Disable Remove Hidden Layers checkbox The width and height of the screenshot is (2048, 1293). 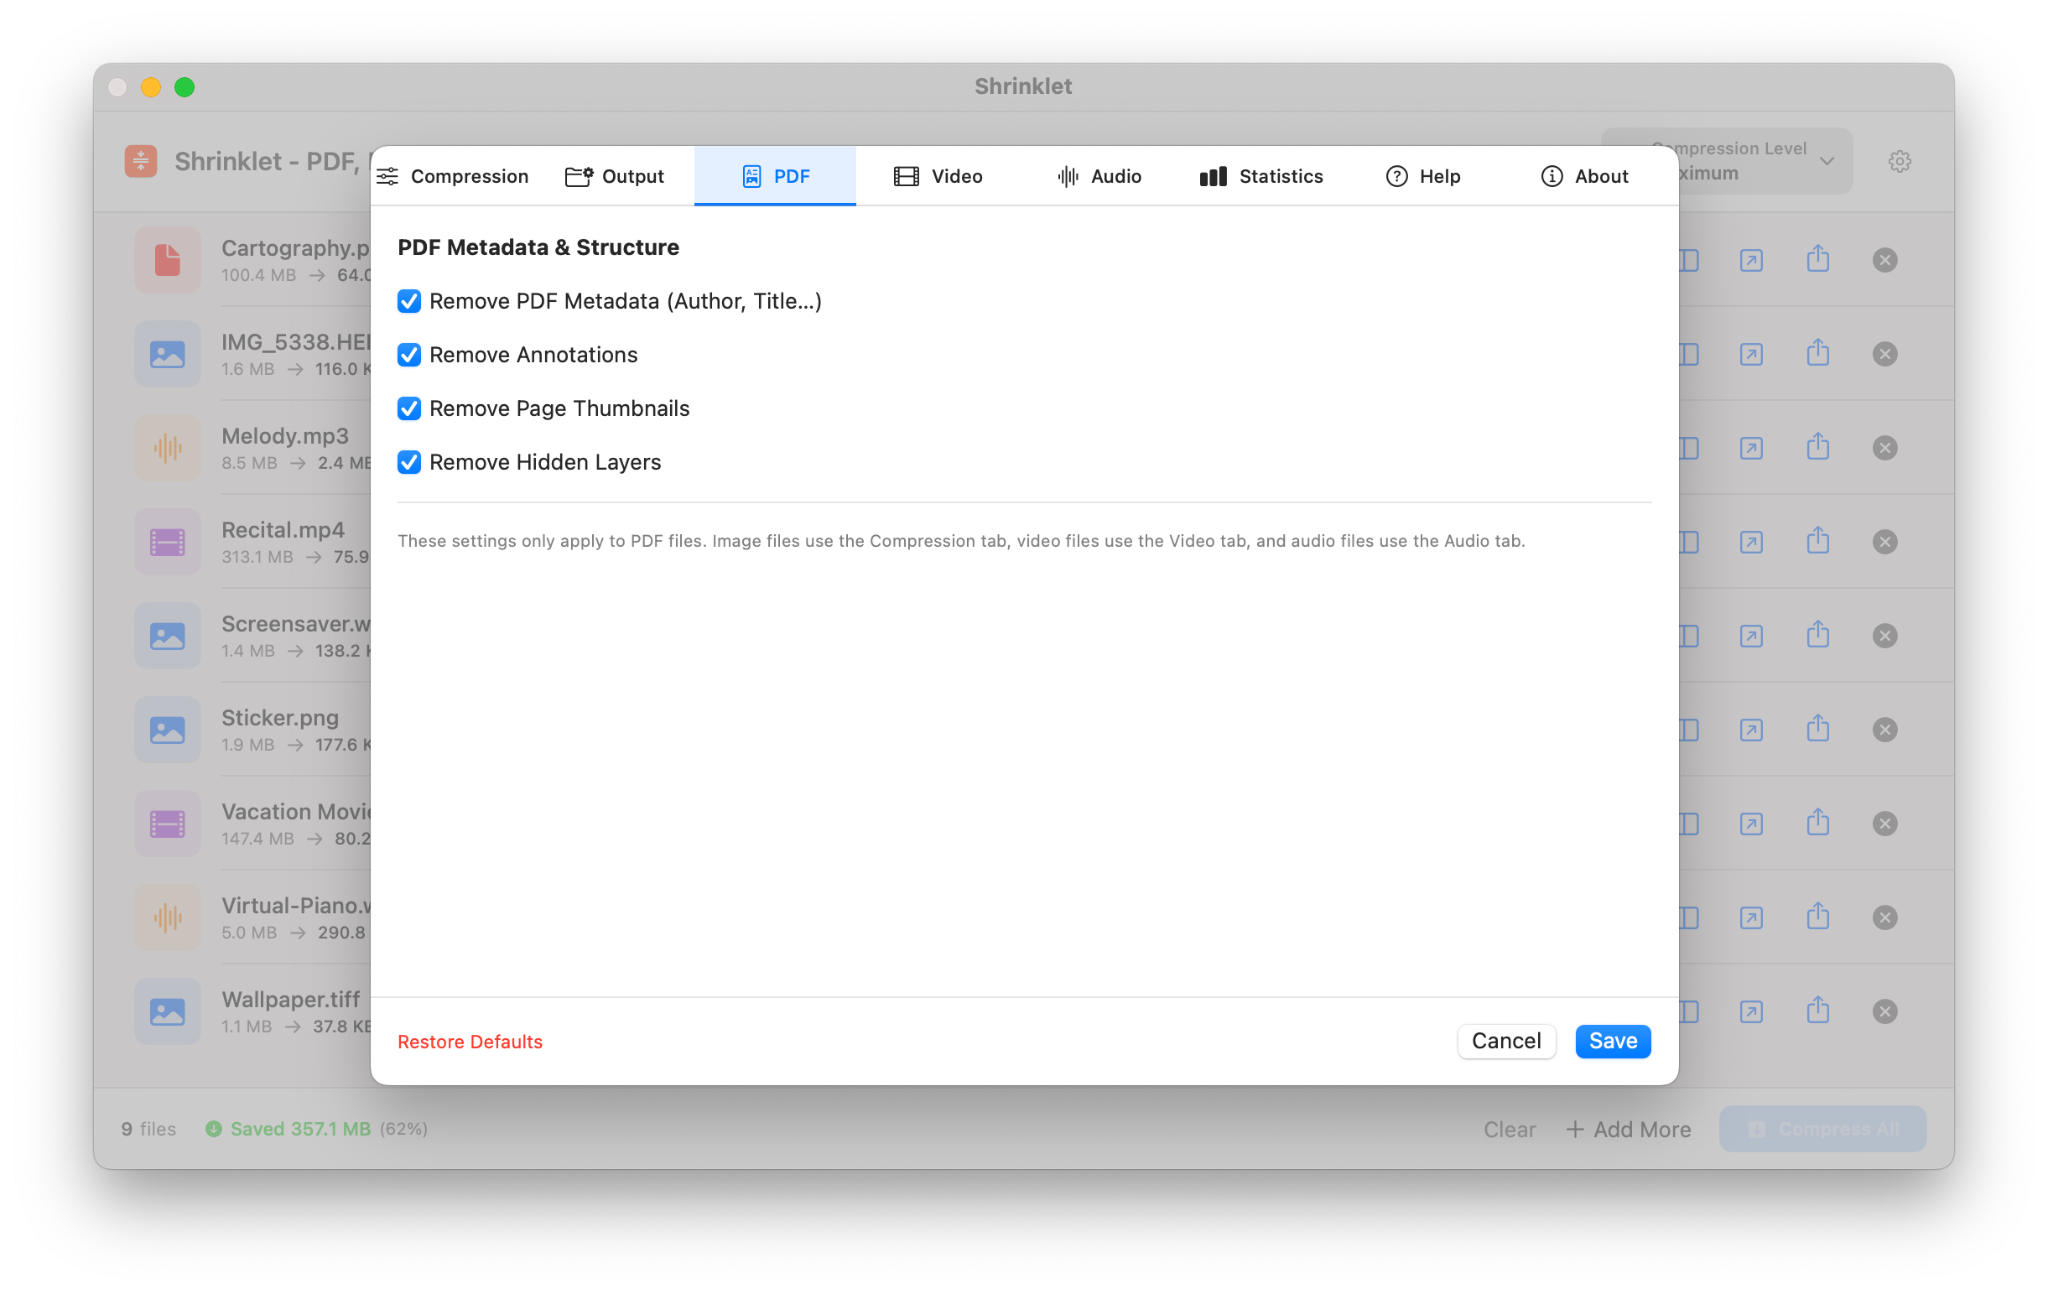[409, 462]
